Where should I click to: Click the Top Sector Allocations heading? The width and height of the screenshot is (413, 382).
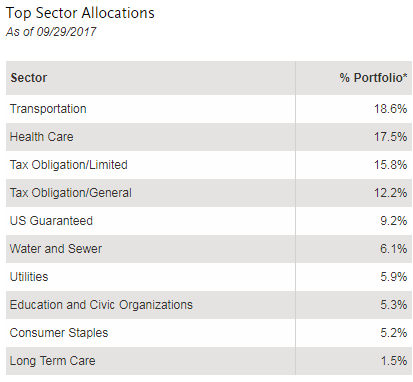tap(80, 13)
